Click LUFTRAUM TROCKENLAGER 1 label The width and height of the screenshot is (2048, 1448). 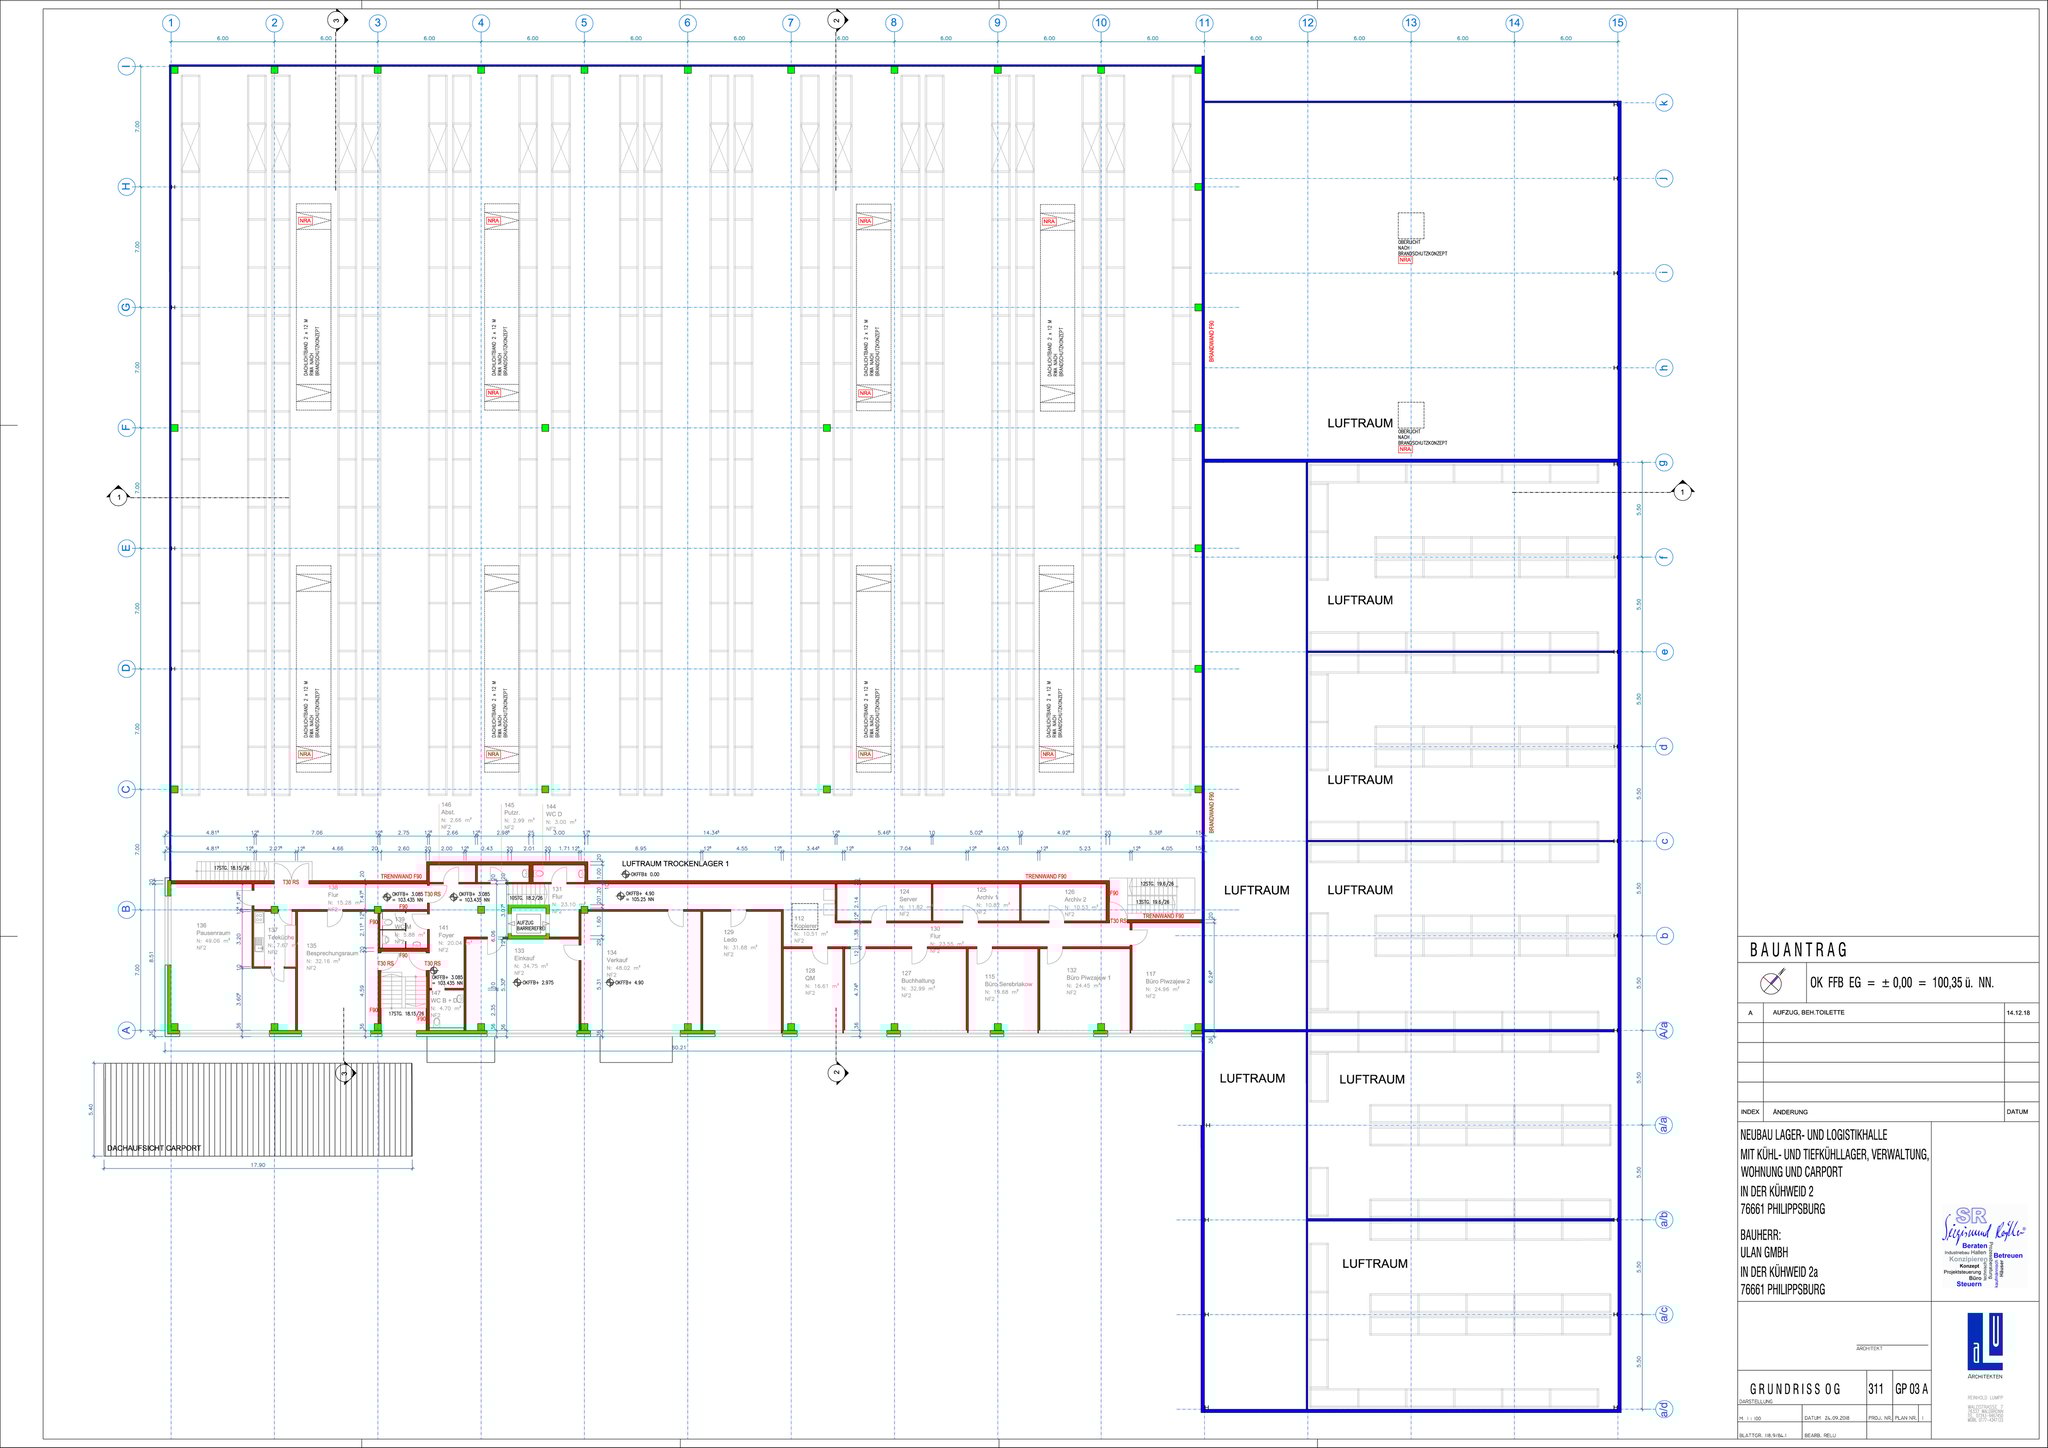click(x=675, y=862)
